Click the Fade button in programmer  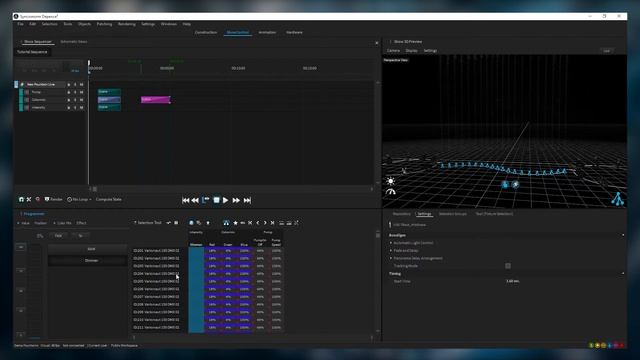[x=58, y=236]
